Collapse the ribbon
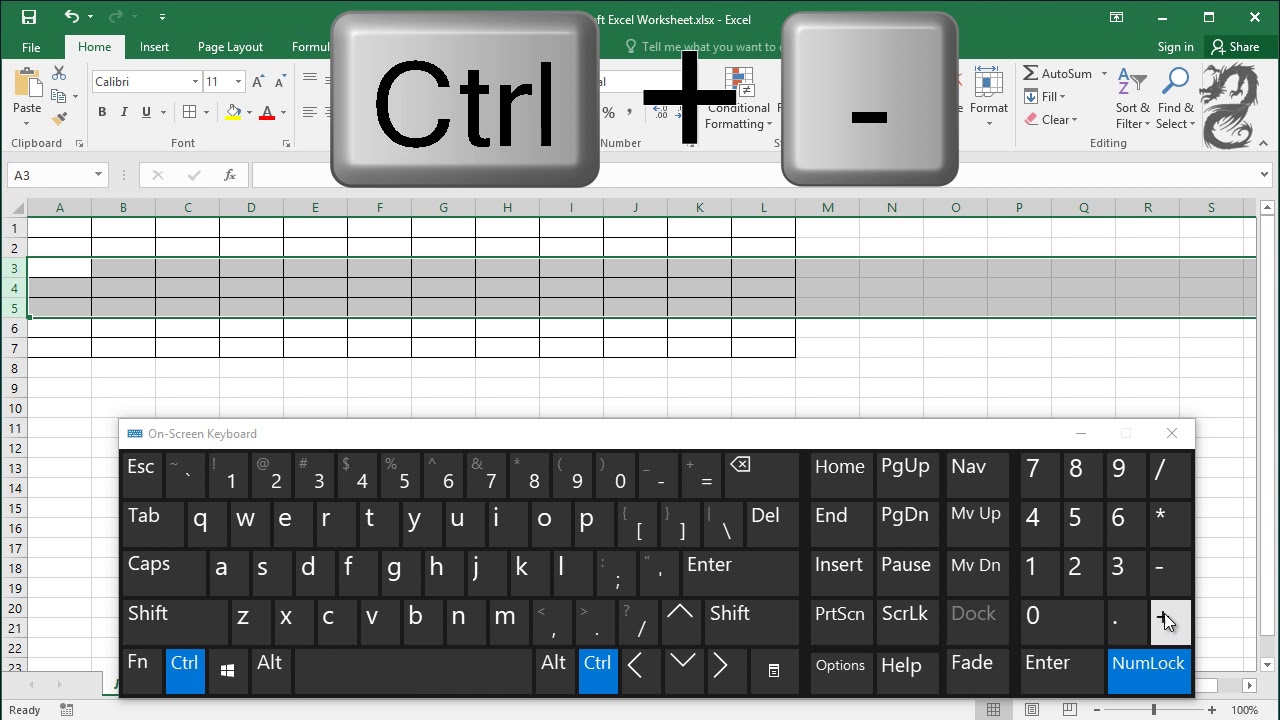The height and width of the screenshot is (720, 1280). (1263, 144)
